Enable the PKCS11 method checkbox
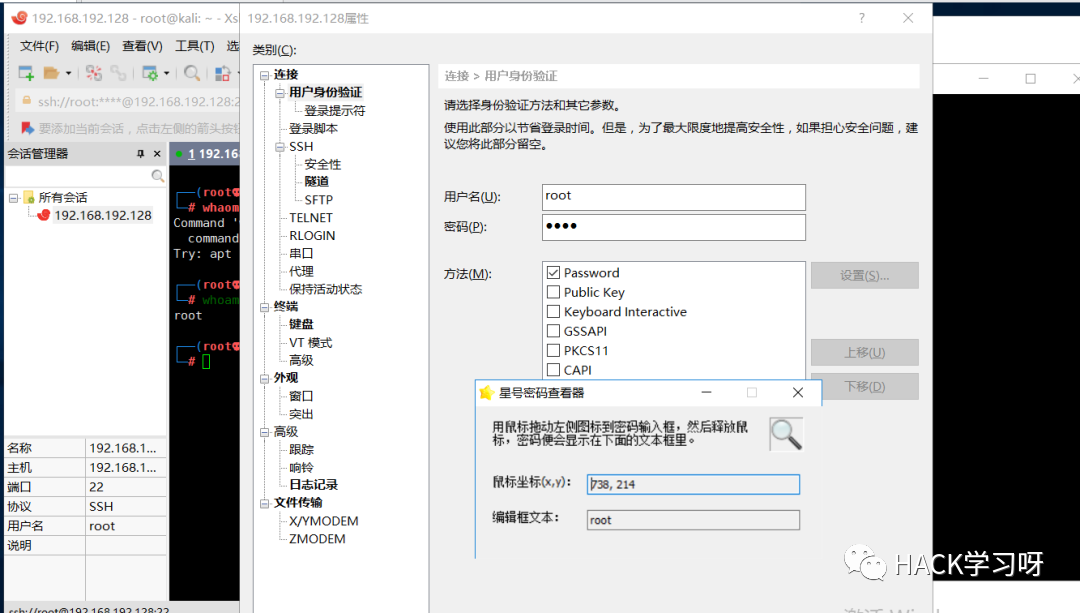Viewport: 1080px width, 613px height. click(553, 350)
